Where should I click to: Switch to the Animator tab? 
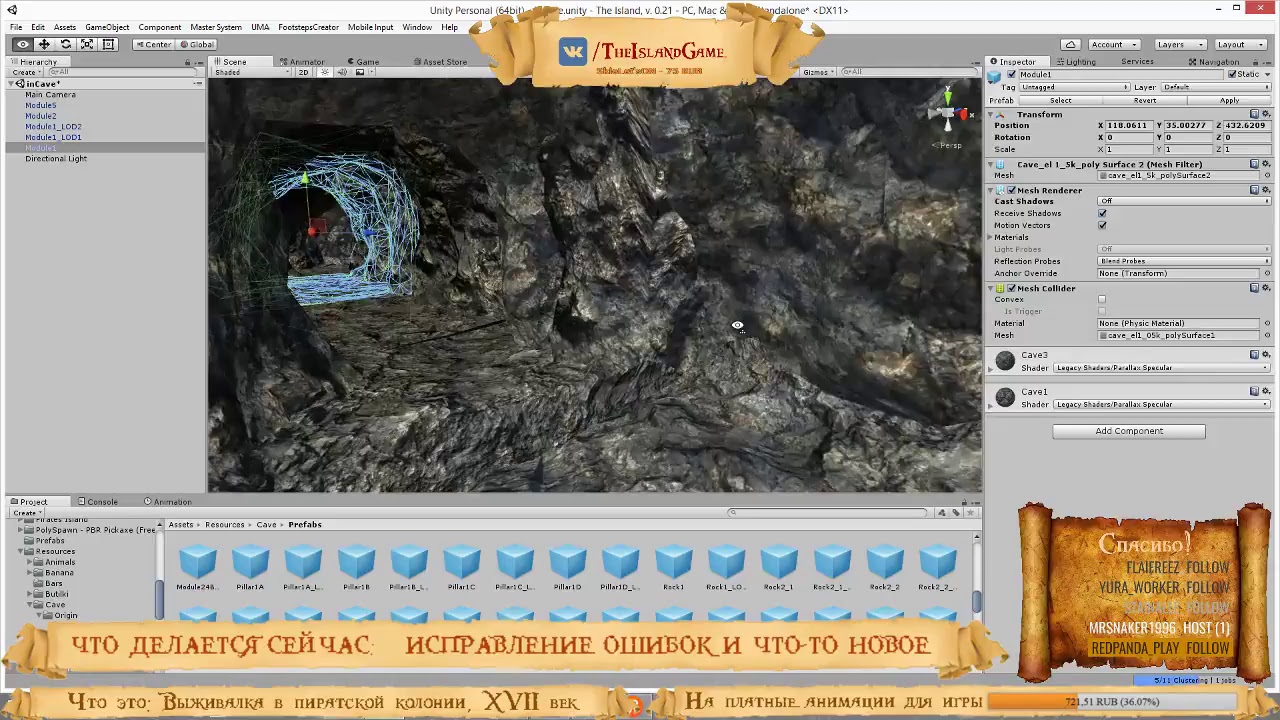tap(302, 62)
